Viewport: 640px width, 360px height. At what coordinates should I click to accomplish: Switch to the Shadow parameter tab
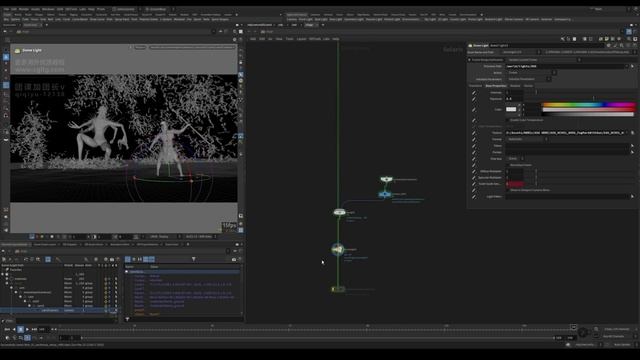pos(515,86)
